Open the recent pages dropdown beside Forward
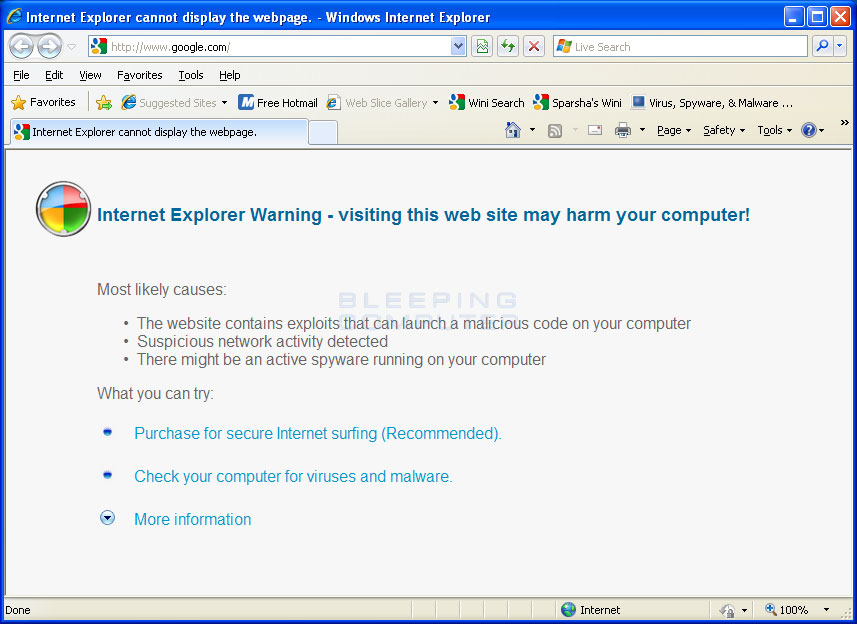This screenshot has height=624, width=857. tap(72, 47)
